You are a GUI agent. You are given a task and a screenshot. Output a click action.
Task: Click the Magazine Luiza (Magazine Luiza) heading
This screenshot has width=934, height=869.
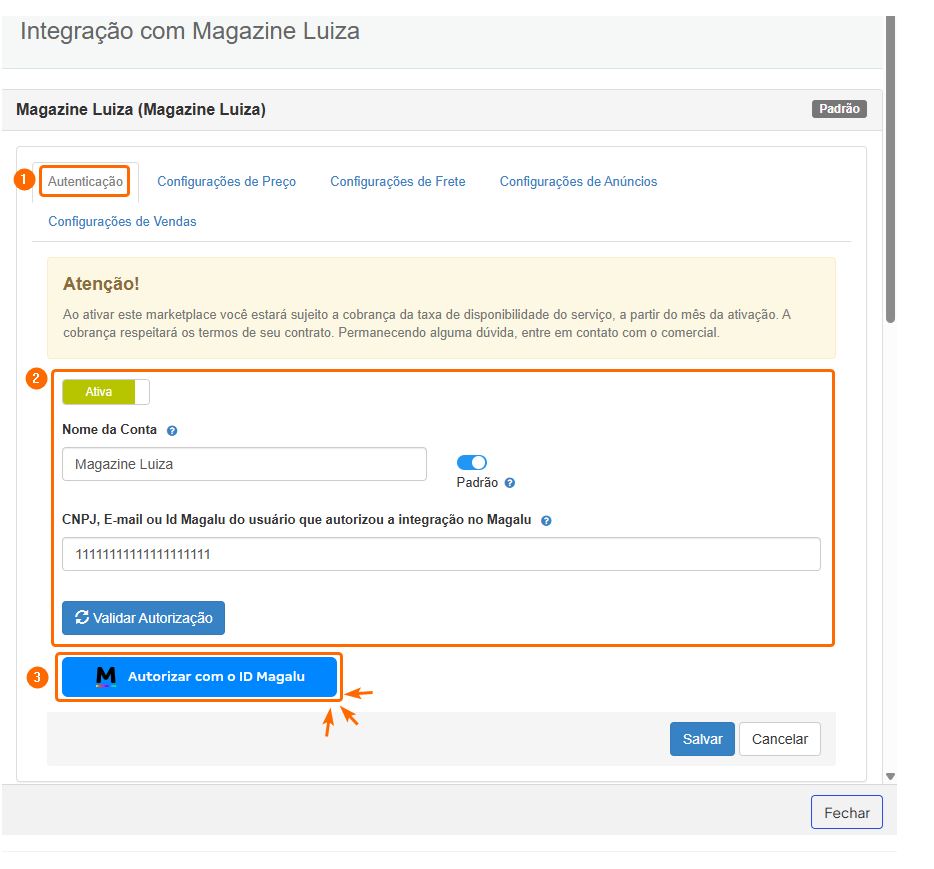click(141, 110)
